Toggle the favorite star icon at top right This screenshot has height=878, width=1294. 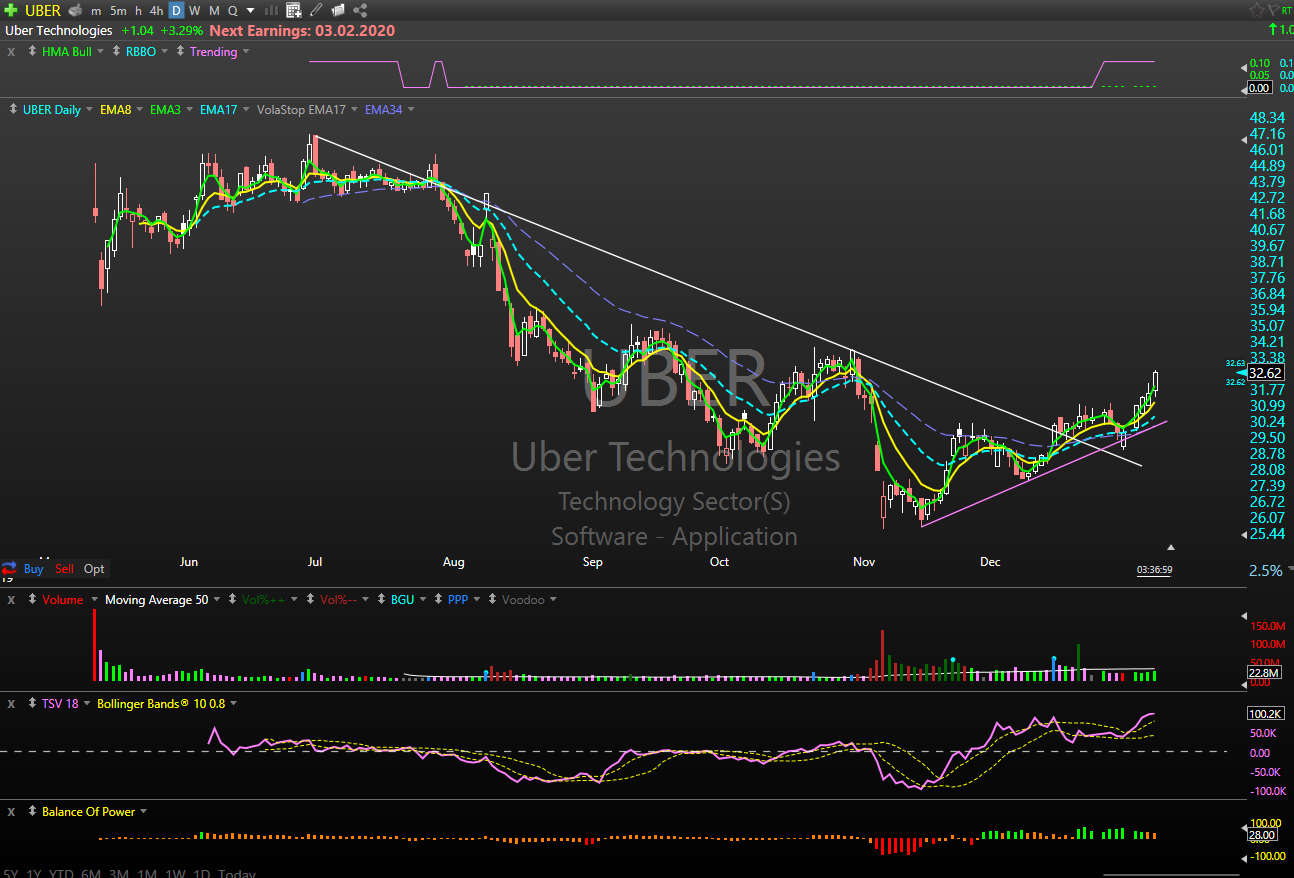click(1257, 10)
